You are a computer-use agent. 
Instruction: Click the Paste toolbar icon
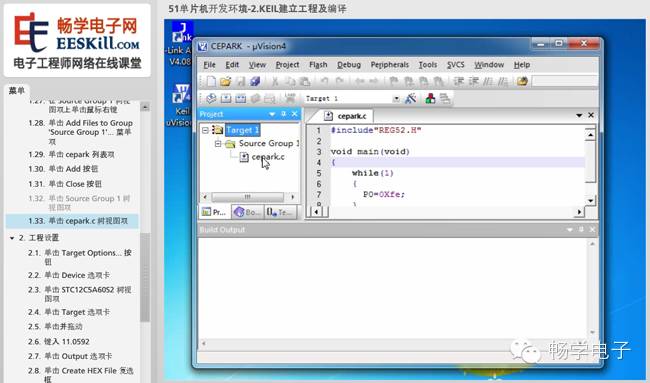[305, 81]
